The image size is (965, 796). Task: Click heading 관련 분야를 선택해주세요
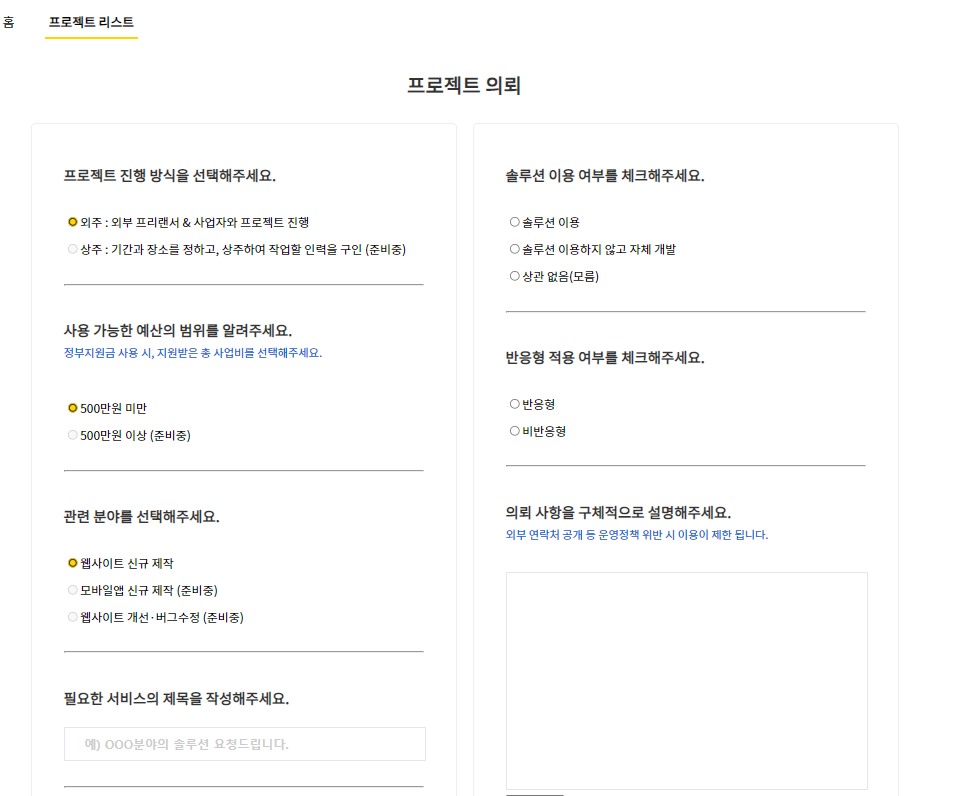(x=142, y=517)
